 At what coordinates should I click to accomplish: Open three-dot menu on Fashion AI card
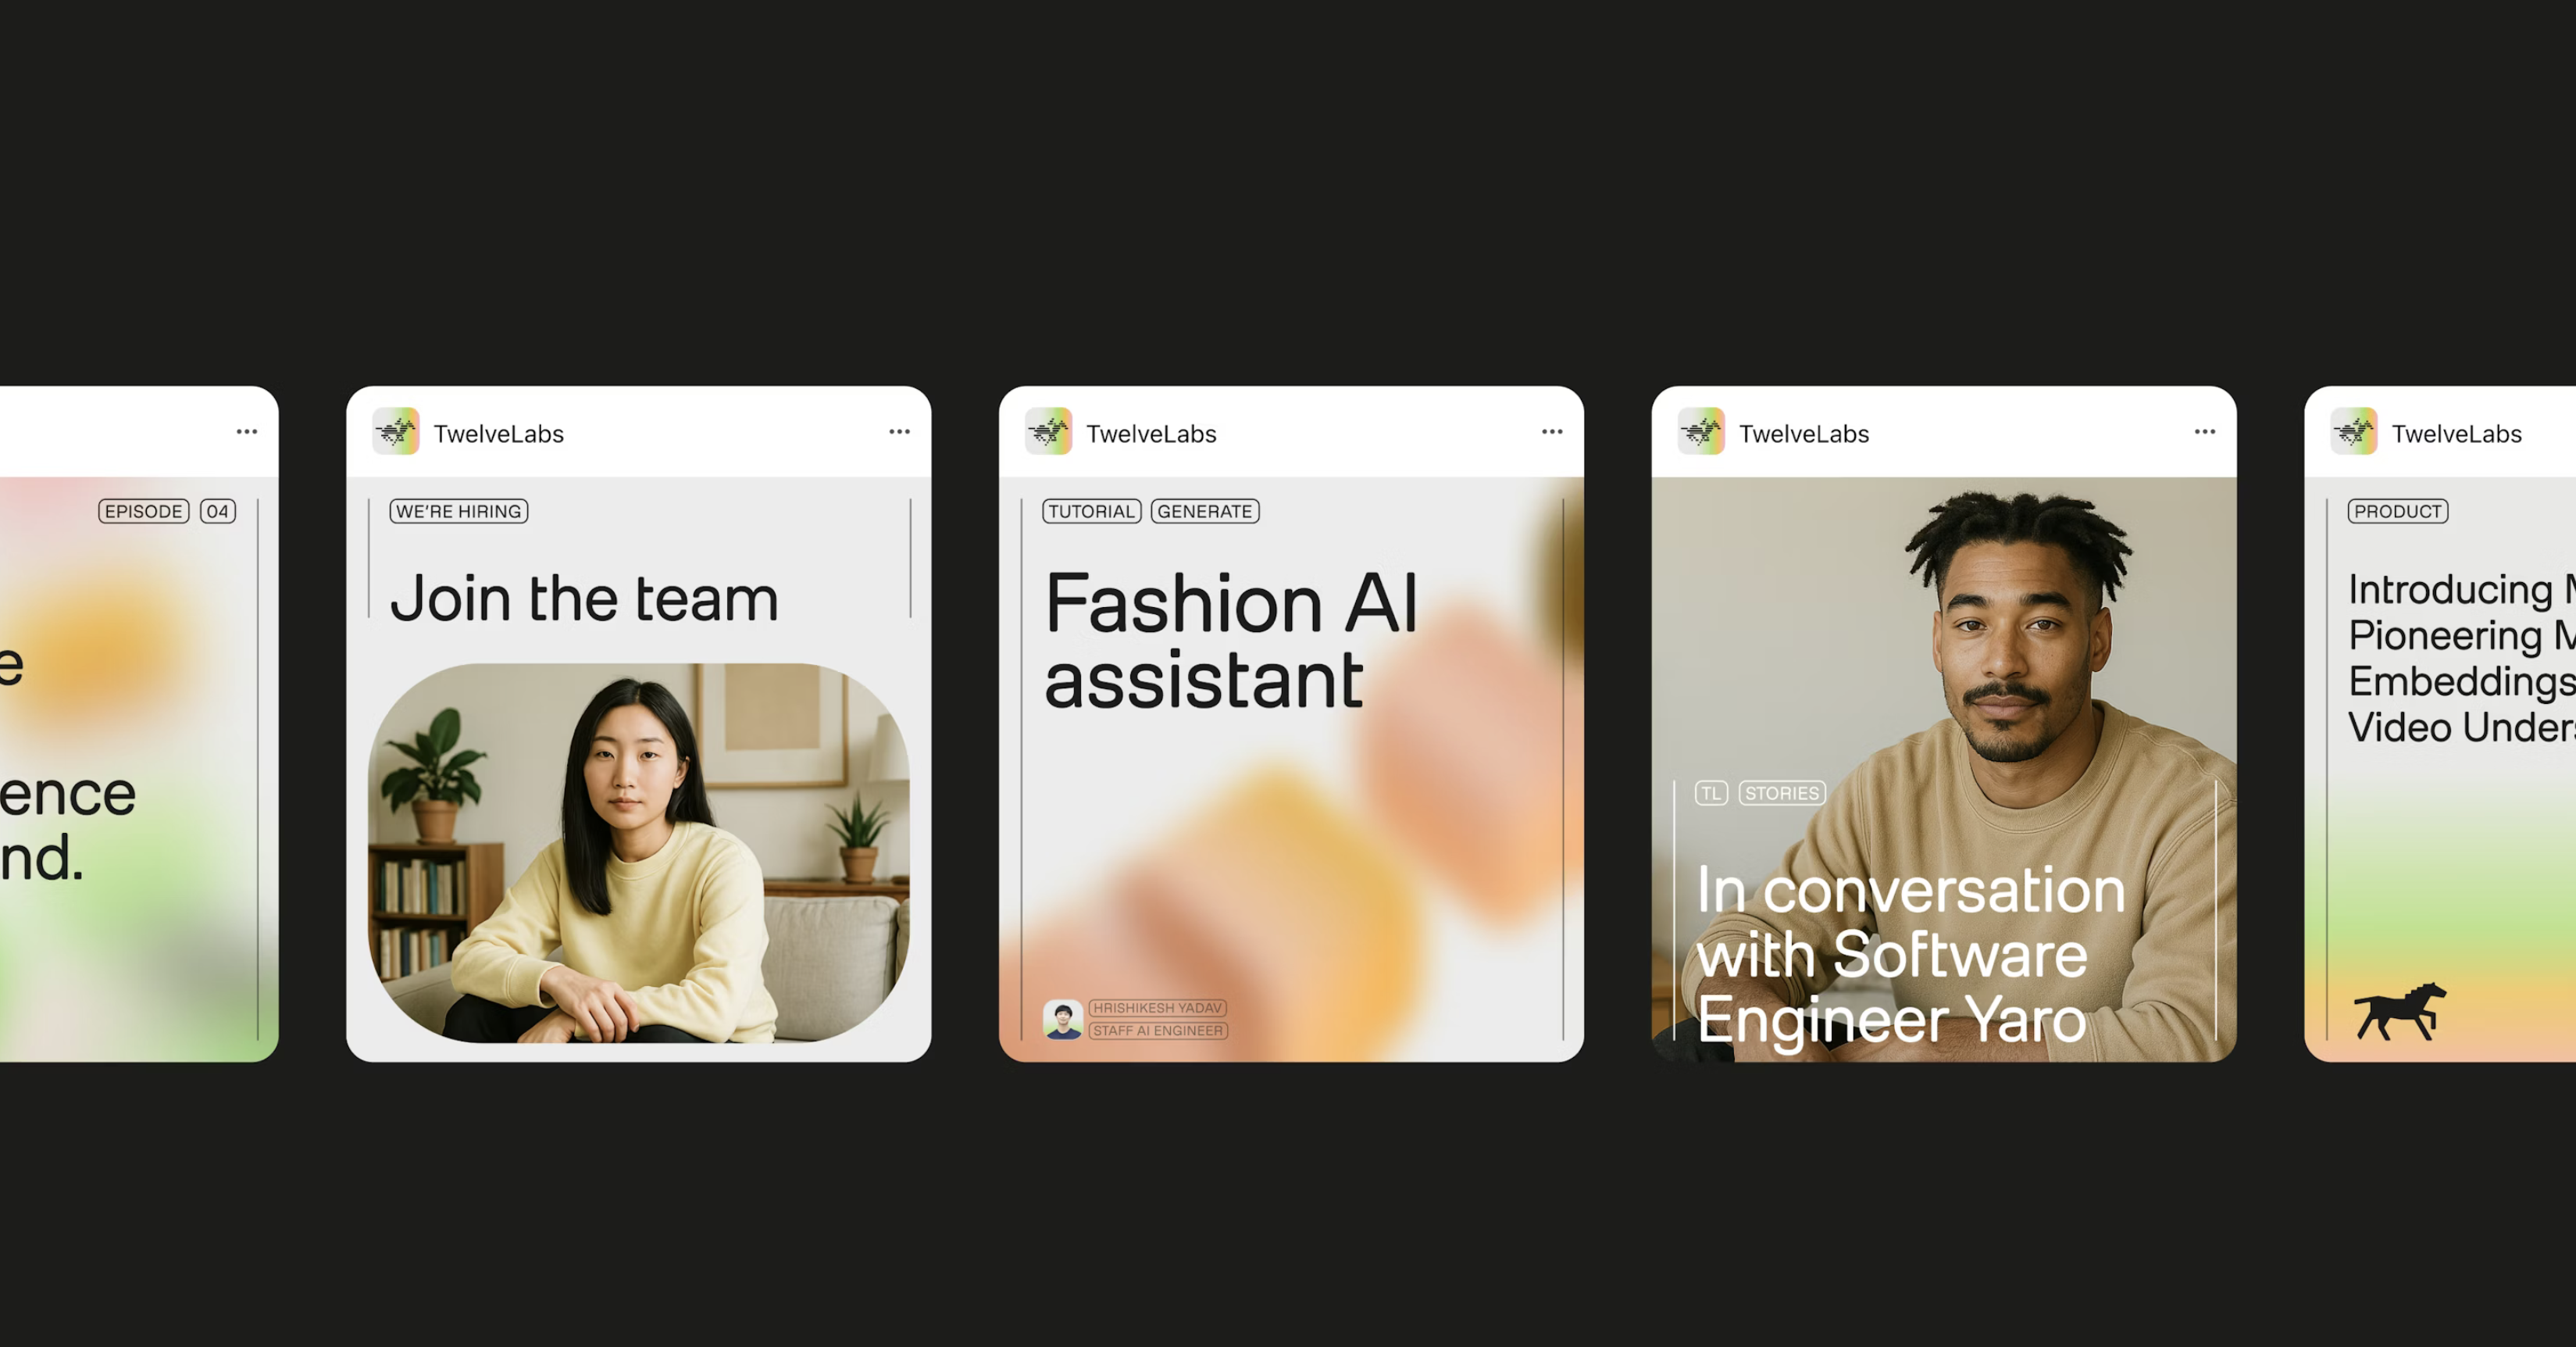point(1552,432)
